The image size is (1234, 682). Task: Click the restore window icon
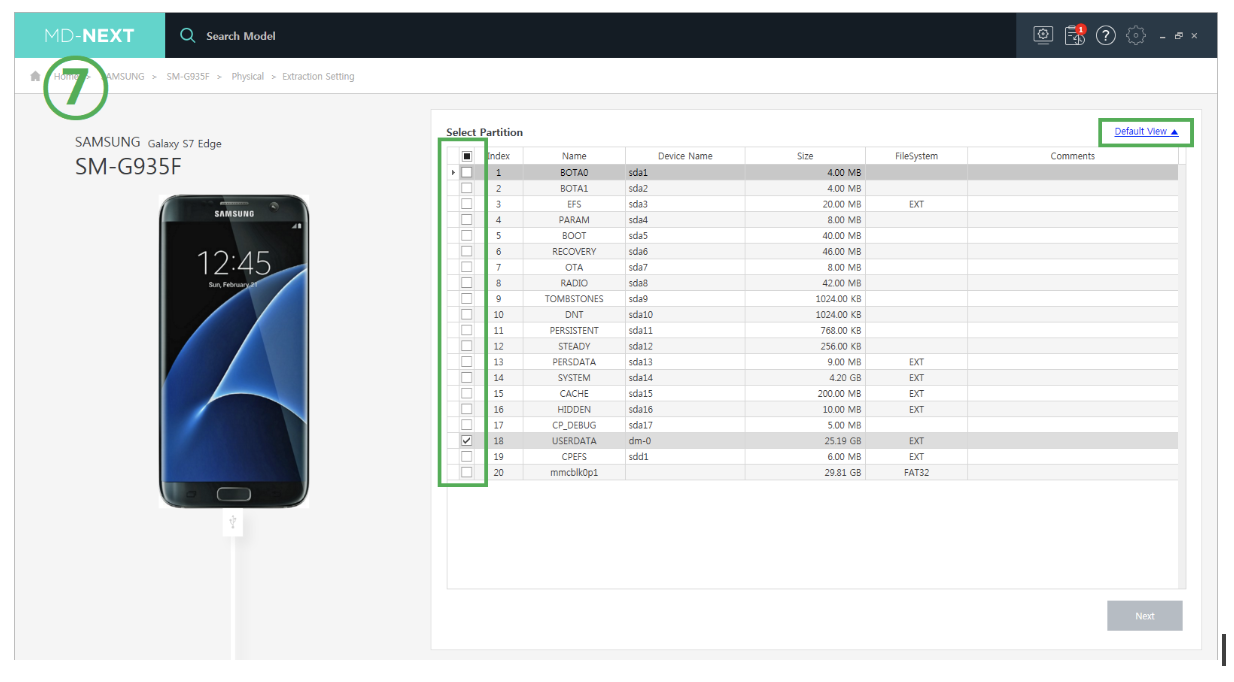coord(1179,36)
